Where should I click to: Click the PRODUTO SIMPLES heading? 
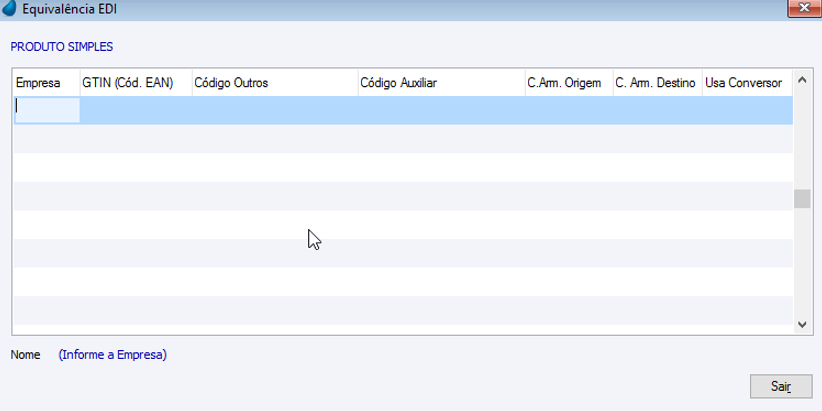click(x=62, y=46)
